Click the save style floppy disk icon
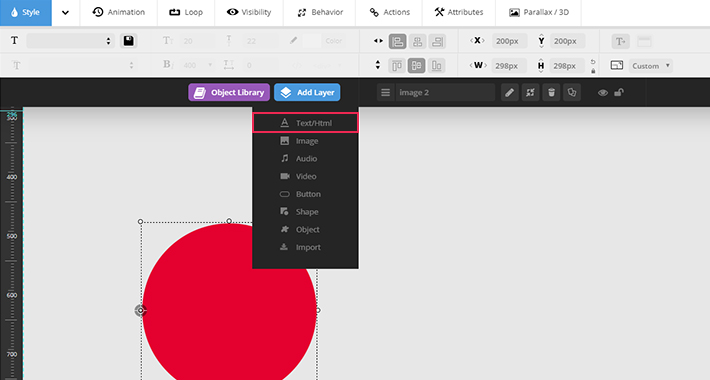The image size is (710, 380). 129,41
